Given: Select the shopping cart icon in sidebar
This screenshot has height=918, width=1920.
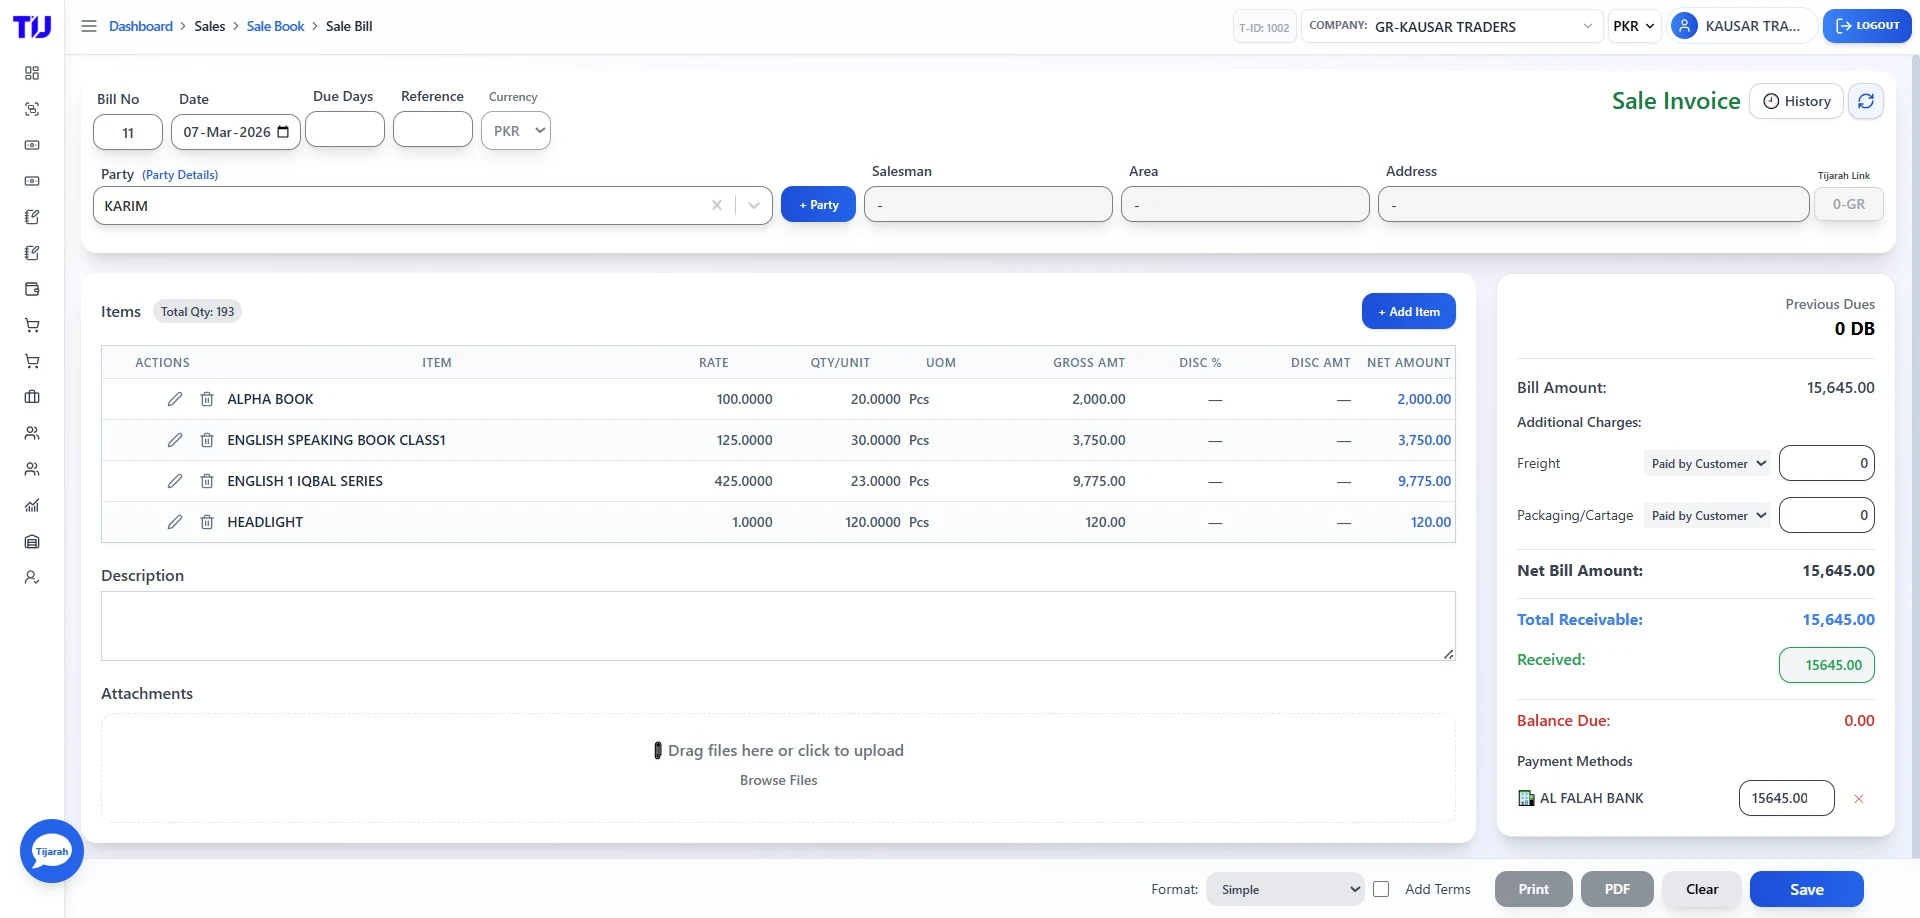Looking at the screenshot, I should coord(32,325).
